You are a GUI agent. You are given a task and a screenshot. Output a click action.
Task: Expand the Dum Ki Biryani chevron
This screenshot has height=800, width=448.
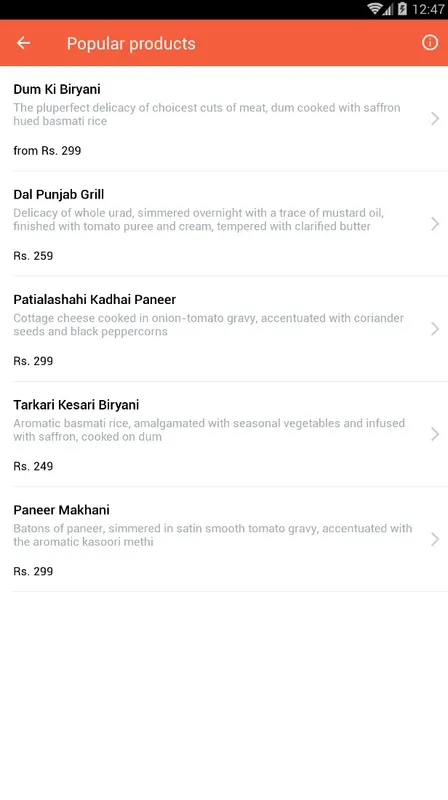pyautogui.click(x=435, y=119)
